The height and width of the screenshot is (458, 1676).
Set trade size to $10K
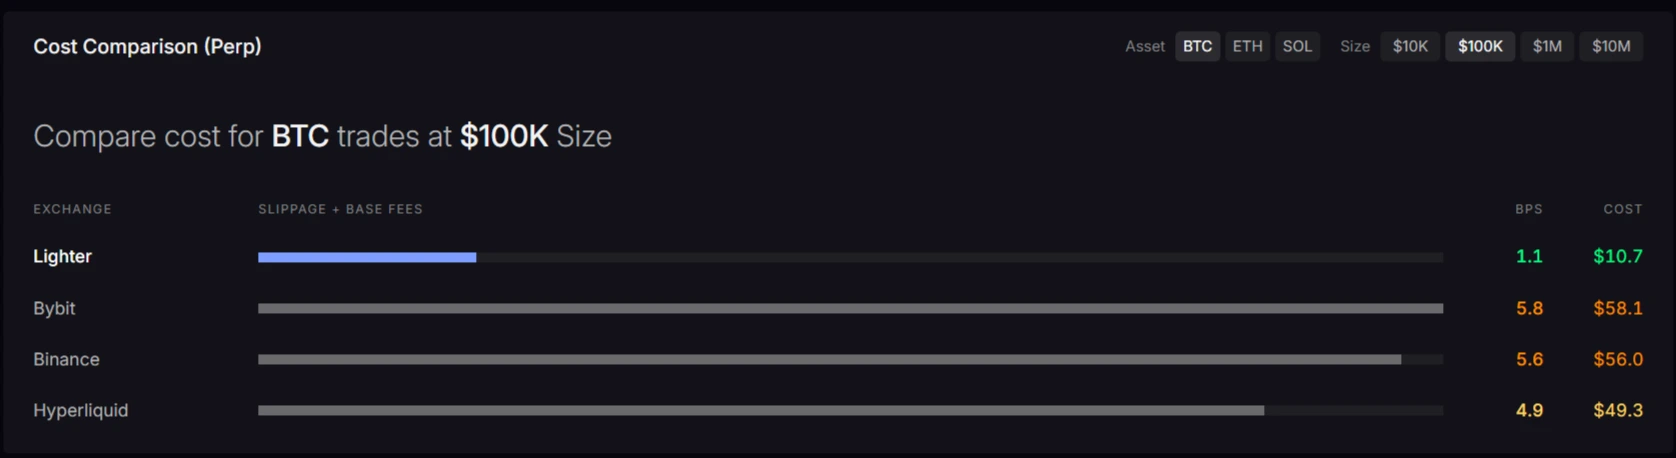pos(1410,46)
